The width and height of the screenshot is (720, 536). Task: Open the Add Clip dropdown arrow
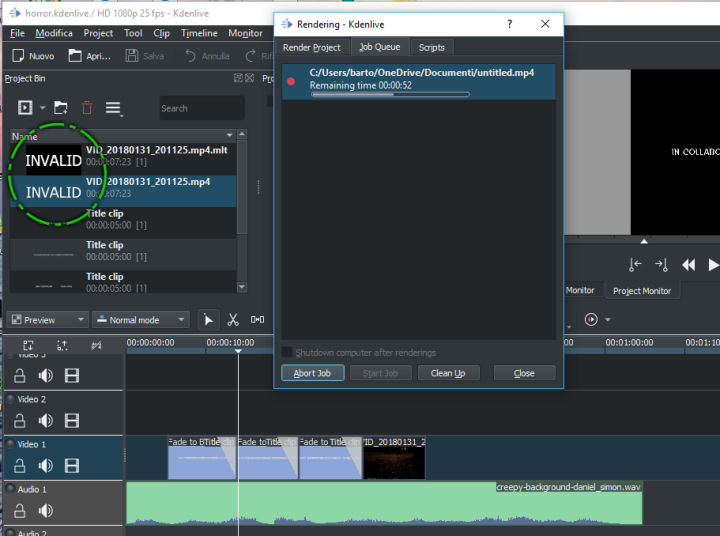42,108
